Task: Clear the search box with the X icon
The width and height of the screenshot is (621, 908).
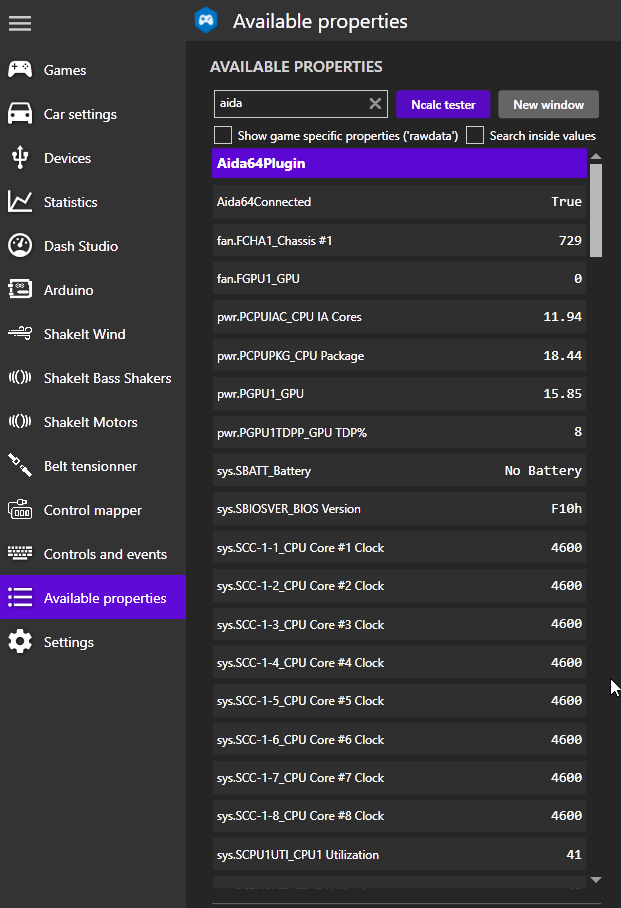Action: [x=374, y=103]
